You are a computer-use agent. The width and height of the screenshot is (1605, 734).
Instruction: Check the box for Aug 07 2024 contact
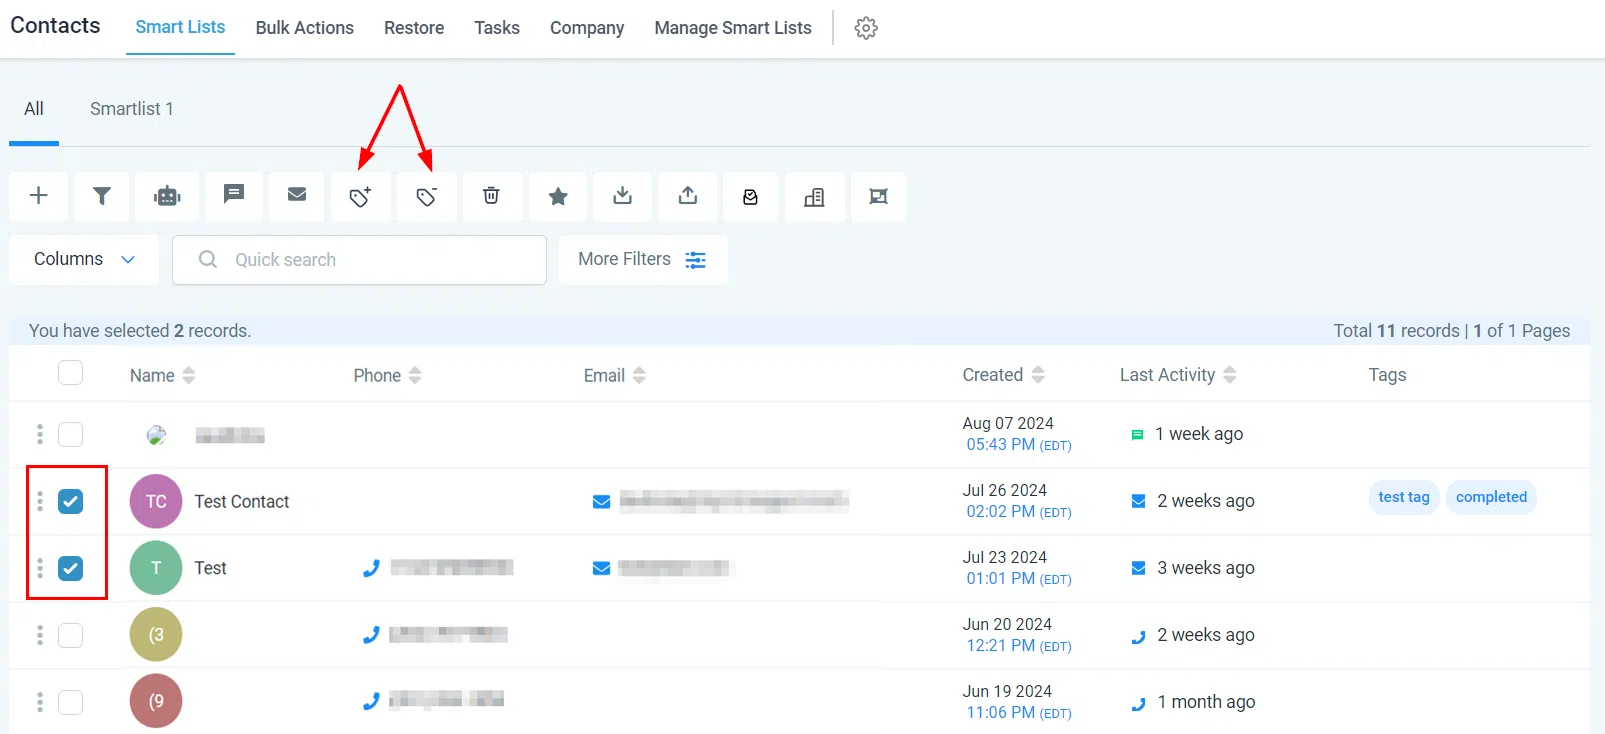point(70,434)
